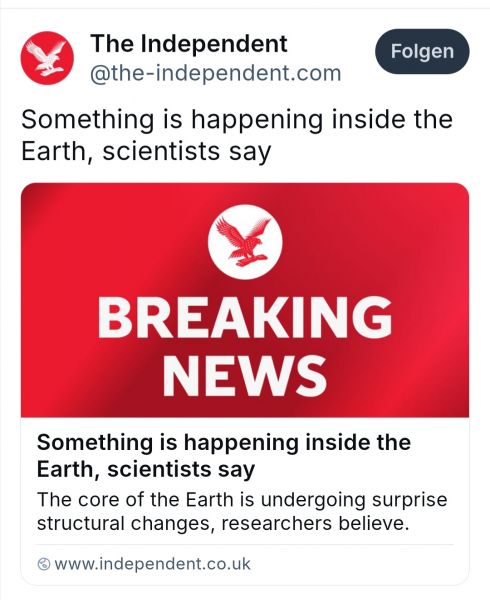
Task: Open The Independent's eagle profile avatar
Action: pyautogui.click(x=47, y=58)
